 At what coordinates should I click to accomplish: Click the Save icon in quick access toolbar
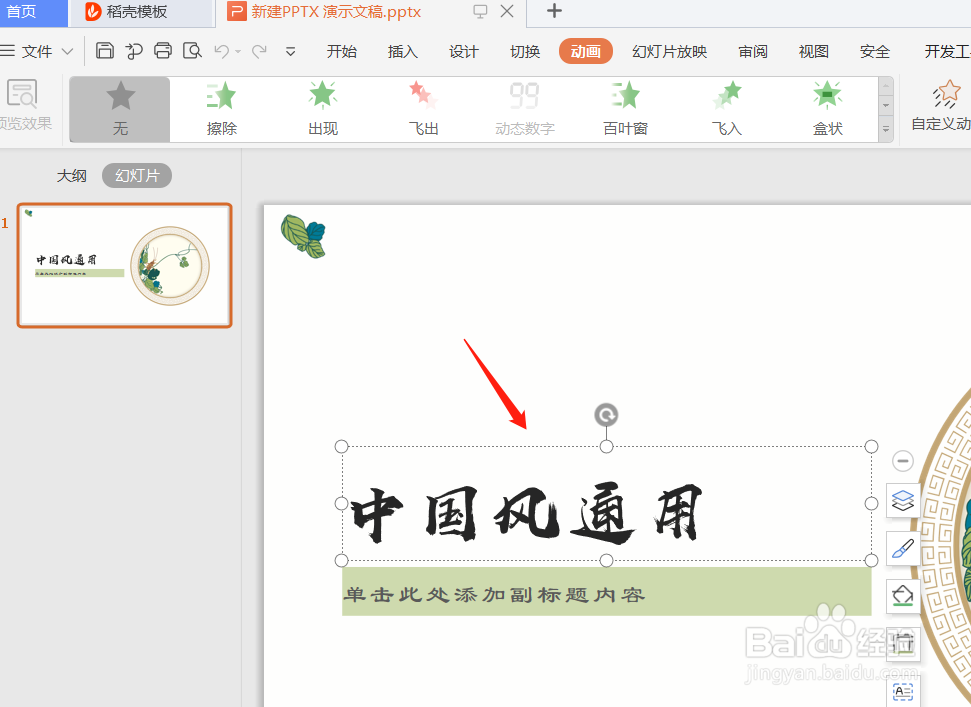coord(105,49)
